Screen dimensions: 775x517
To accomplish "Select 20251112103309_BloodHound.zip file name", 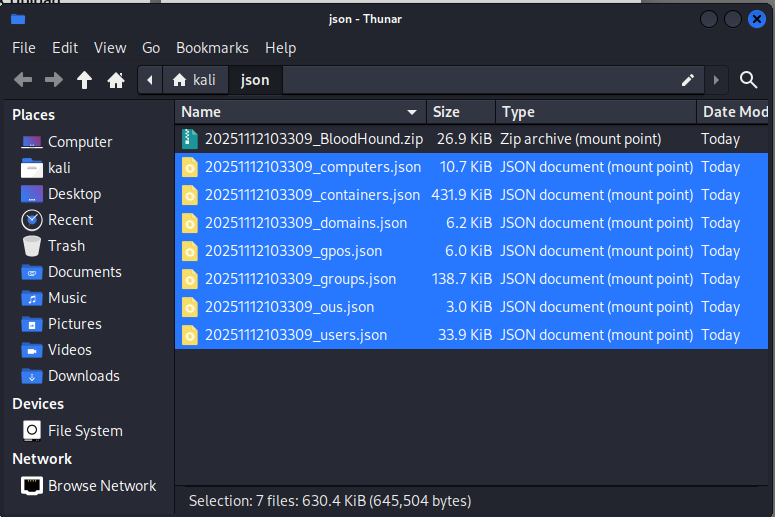I will [314, 139].
